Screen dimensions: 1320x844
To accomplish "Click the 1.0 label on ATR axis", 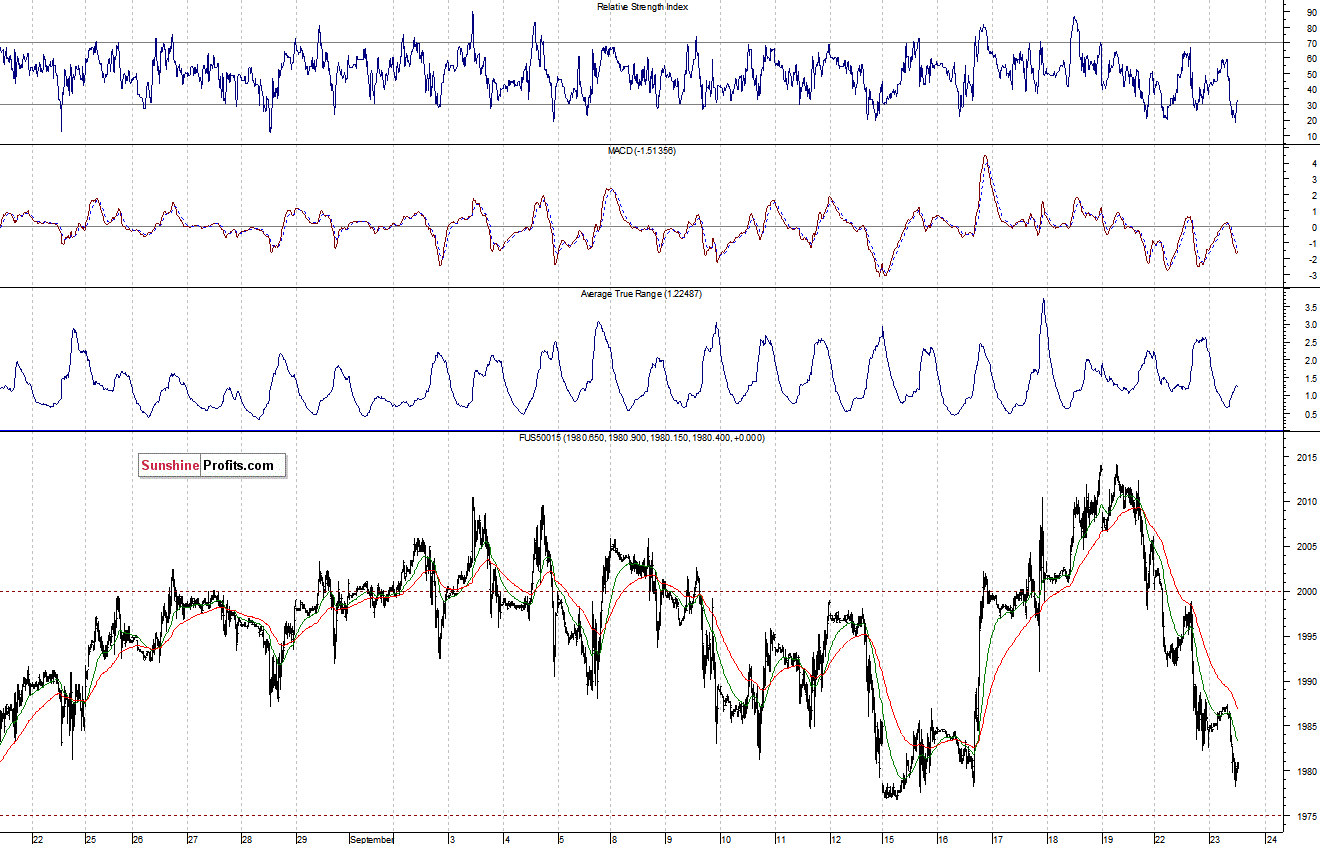I will point(1310,396).
